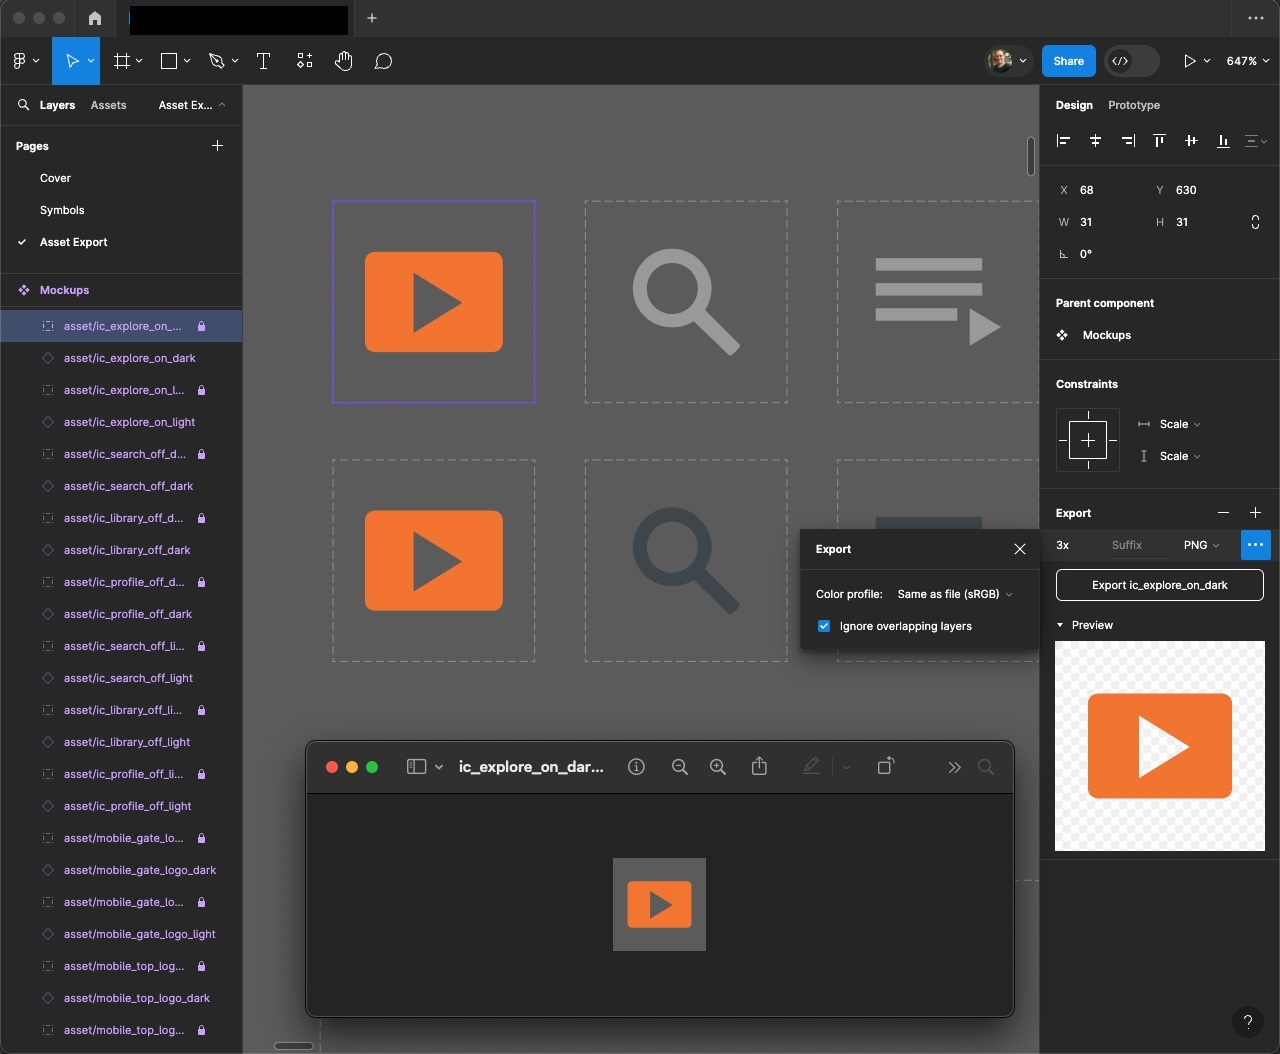
Task: Click the X position field
Action: (x=1100, y=190)
